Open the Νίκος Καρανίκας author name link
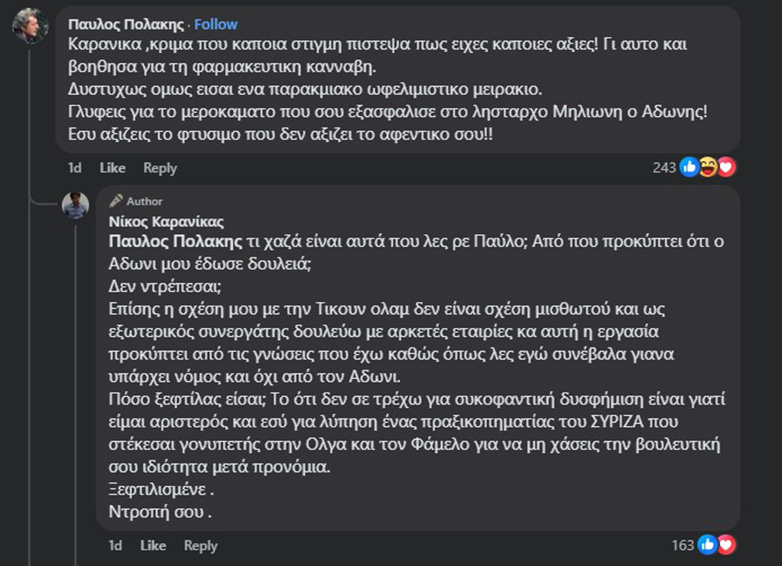 pos(165,221)
